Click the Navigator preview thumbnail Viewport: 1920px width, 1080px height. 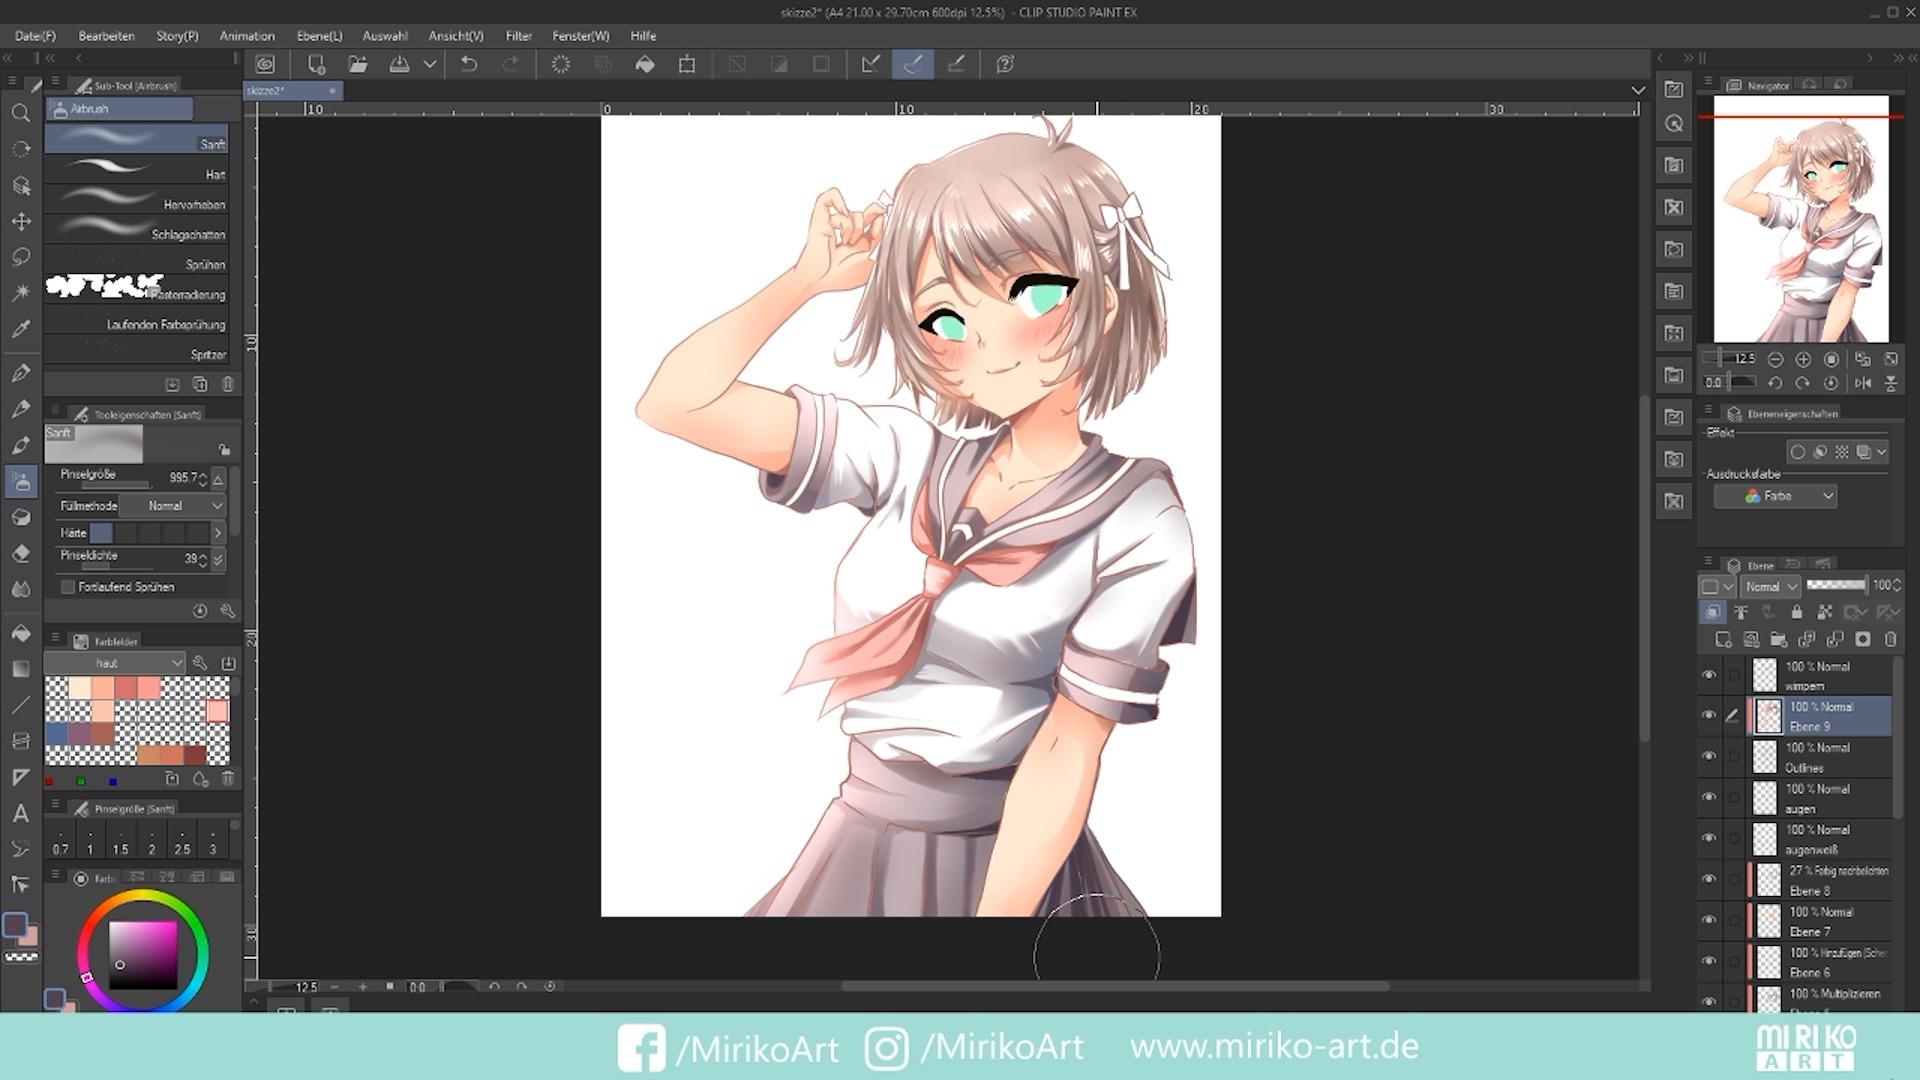pos(1801,219)
